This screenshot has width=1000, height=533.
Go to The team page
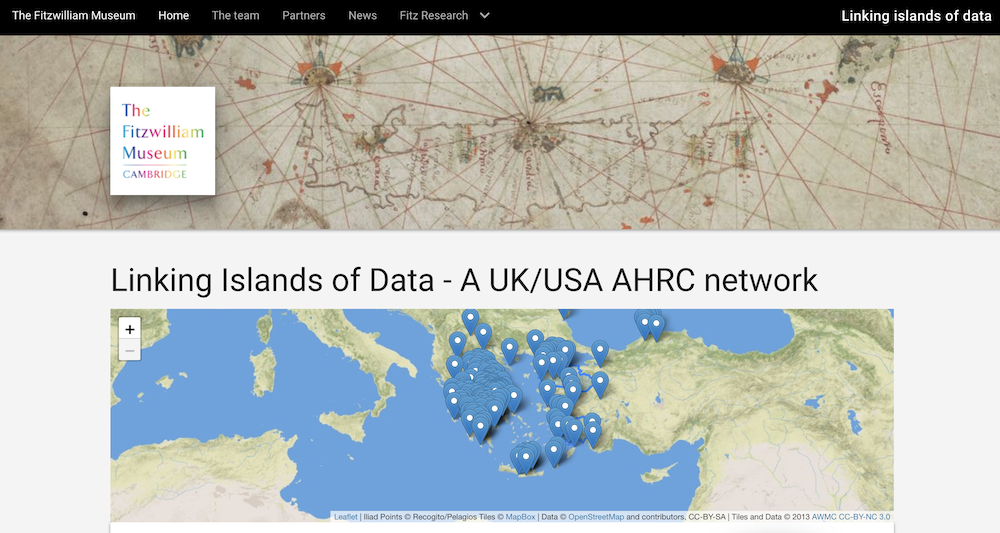235,15
